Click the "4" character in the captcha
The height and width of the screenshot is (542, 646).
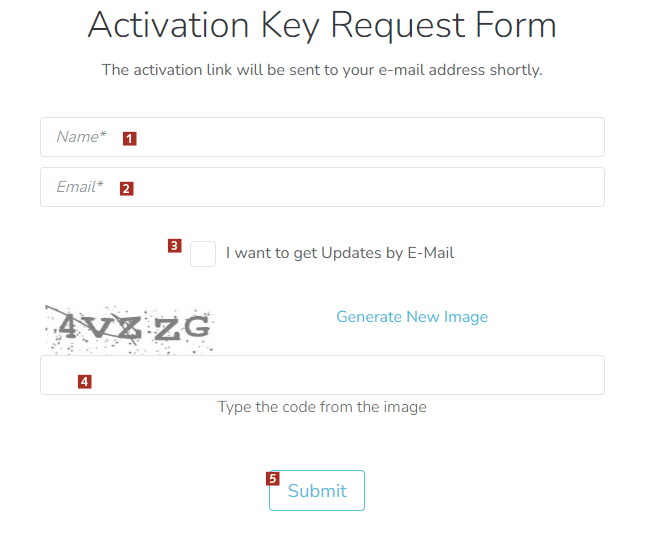coord(67,326)
